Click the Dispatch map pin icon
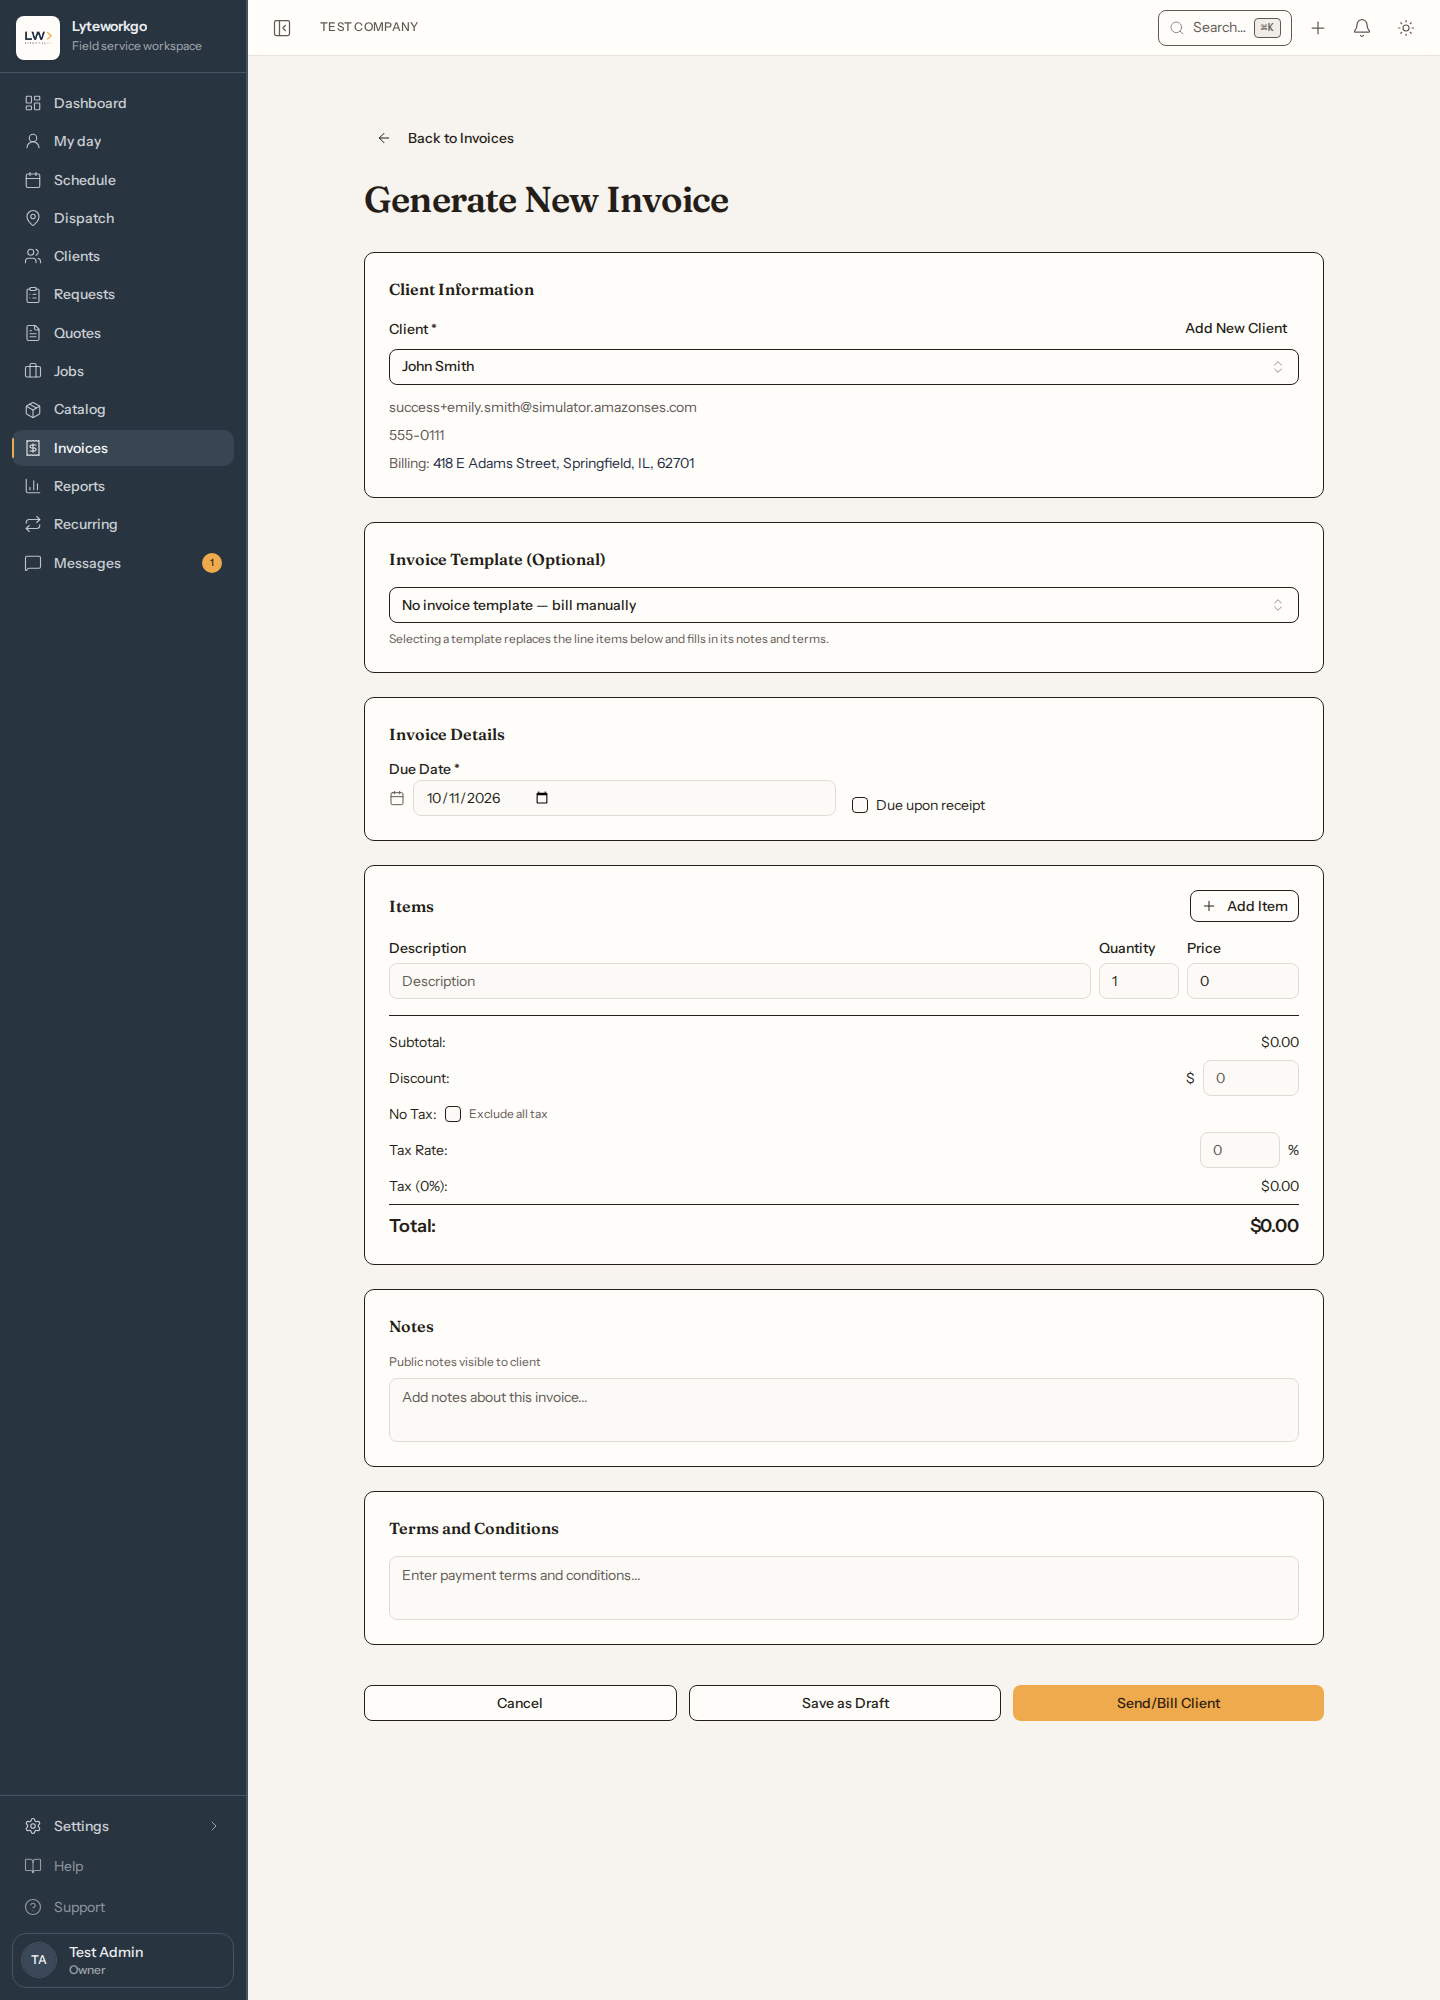Image resolution: width=1440 pixels, height=2000 pixels. [33, 218]
